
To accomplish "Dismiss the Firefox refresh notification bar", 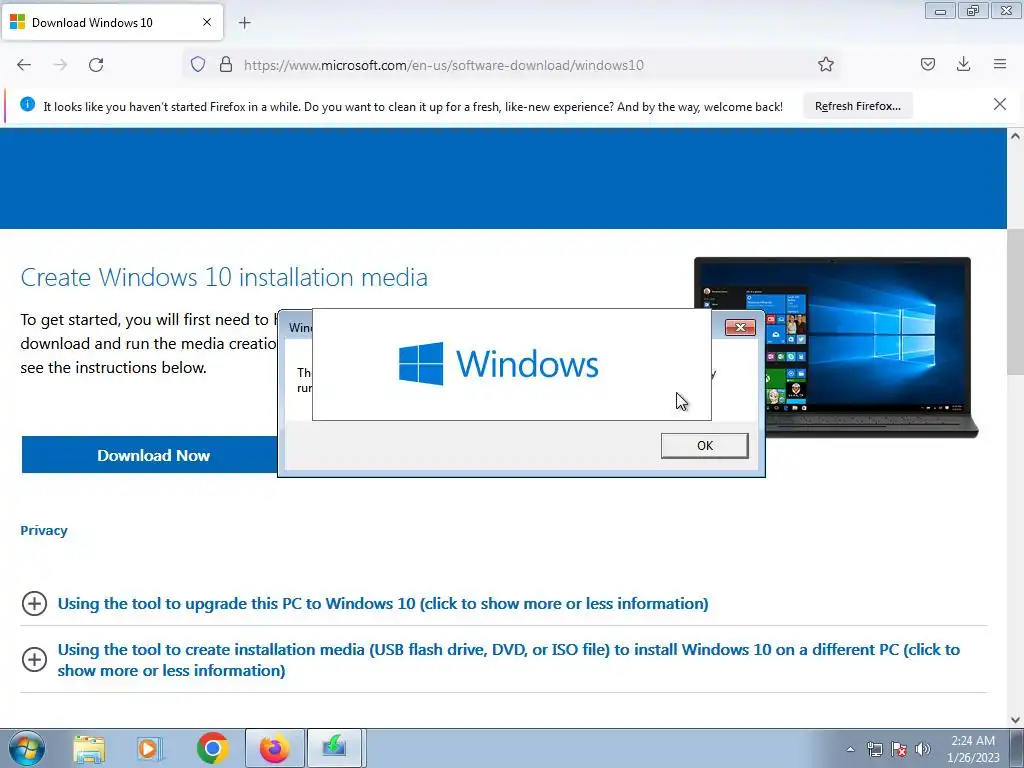I will (x=1000, y=104).
